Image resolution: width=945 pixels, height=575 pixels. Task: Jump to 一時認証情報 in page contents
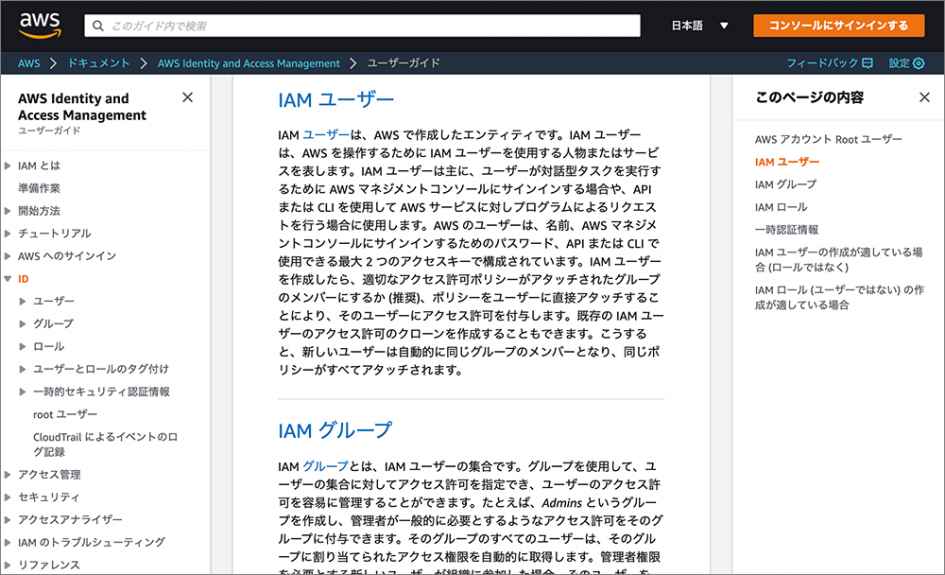click(x=786, y=230)
